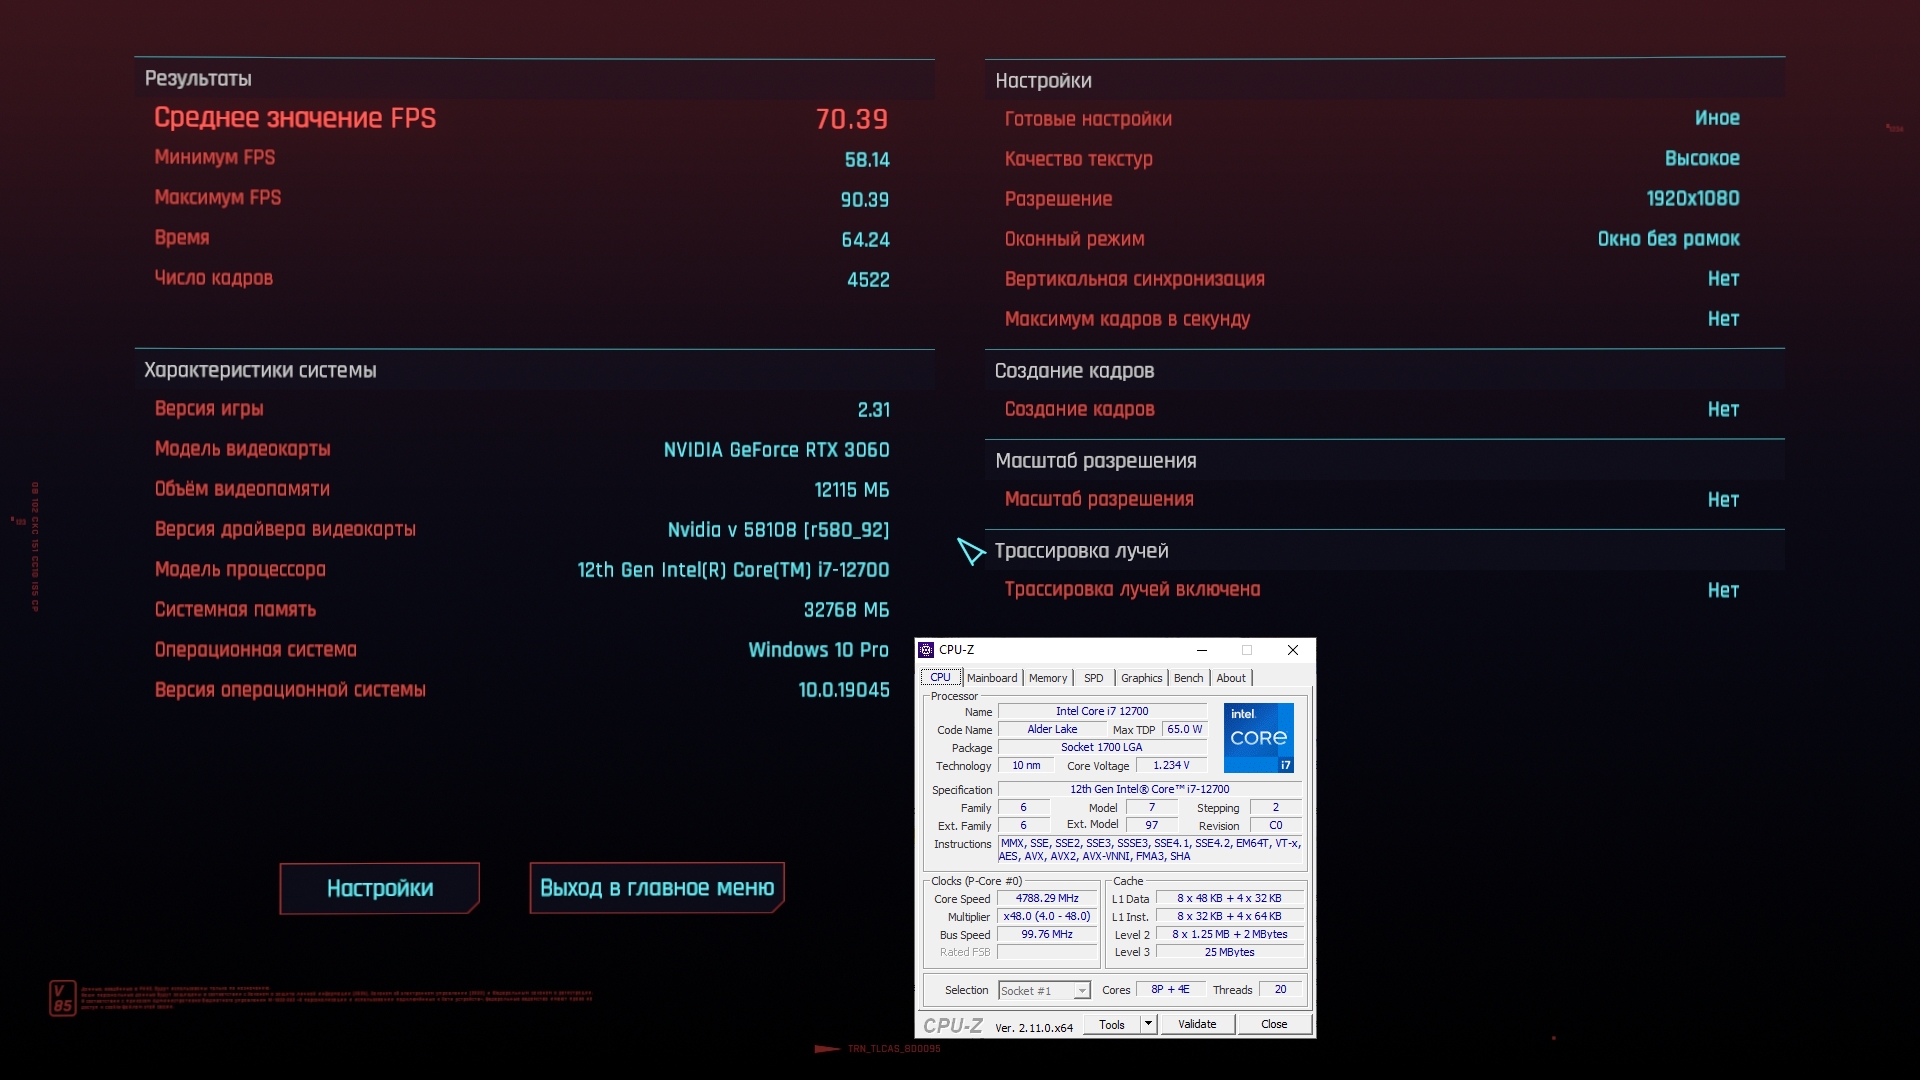The image size is (1920, 1080).
Task: Click the CPU-Z logo text at bottom
Action: click(952, 1025)
